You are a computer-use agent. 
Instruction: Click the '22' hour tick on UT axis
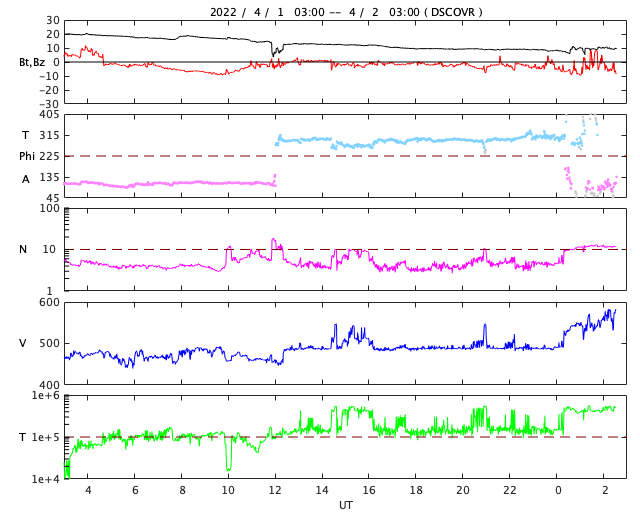click(x=510, y=490)
